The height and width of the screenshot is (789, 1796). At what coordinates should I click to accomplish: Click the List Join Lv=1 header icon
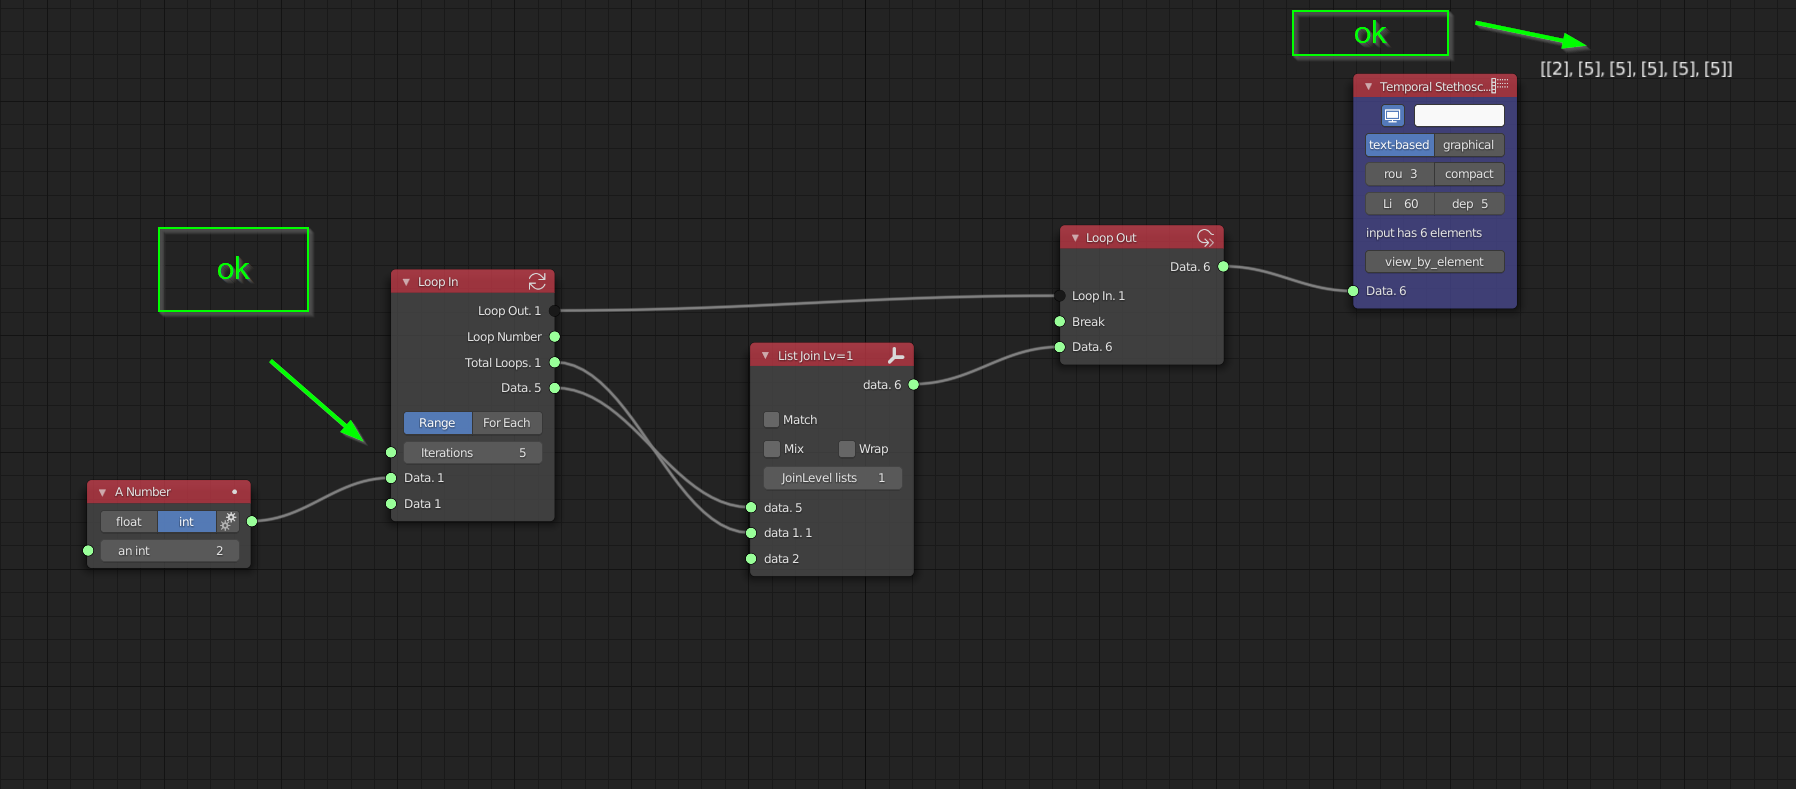pos(895,355)
